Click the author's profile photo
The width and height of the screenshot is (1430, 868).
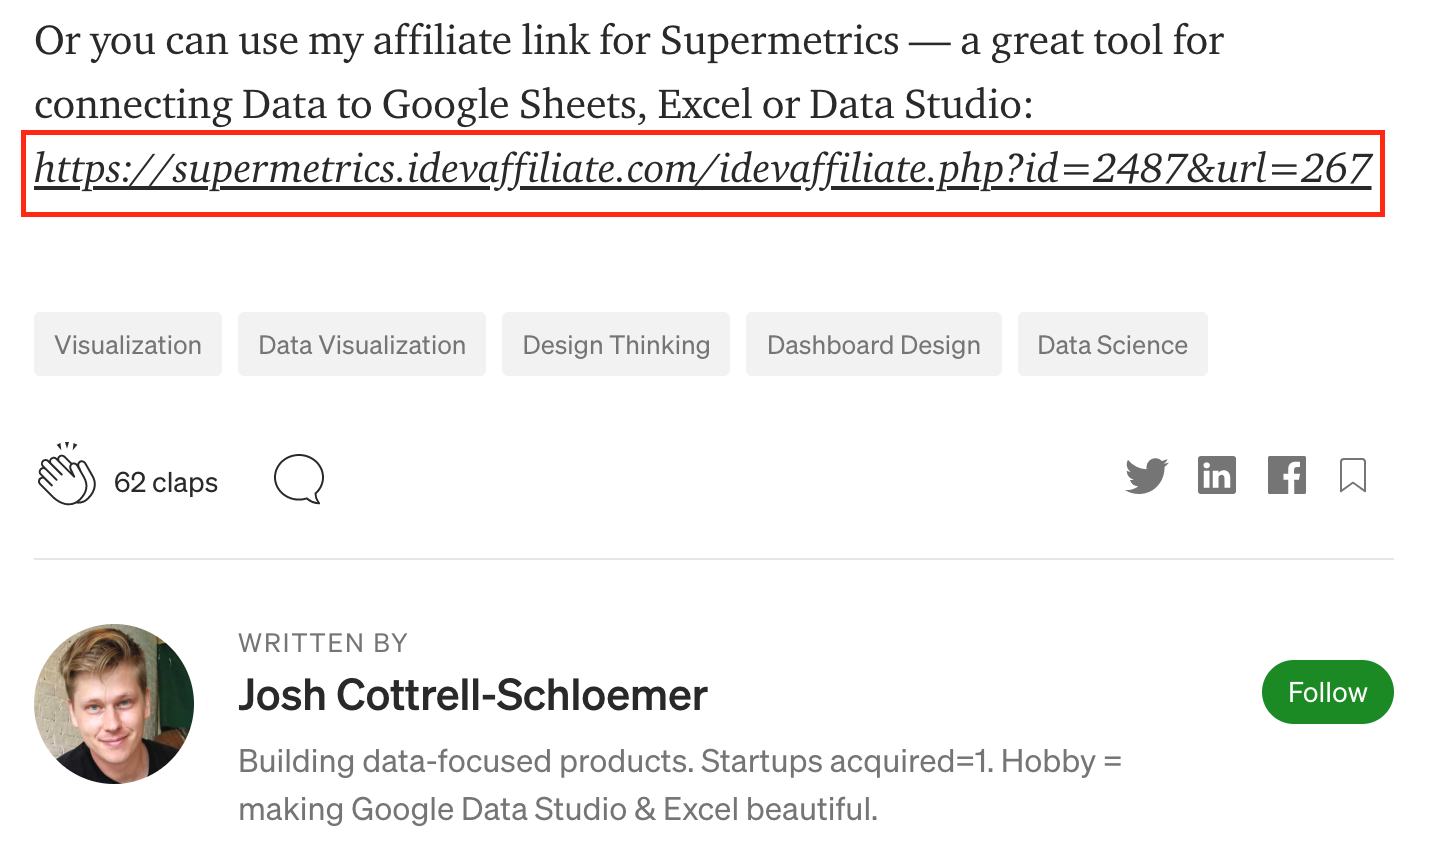(x=114, y=704)
